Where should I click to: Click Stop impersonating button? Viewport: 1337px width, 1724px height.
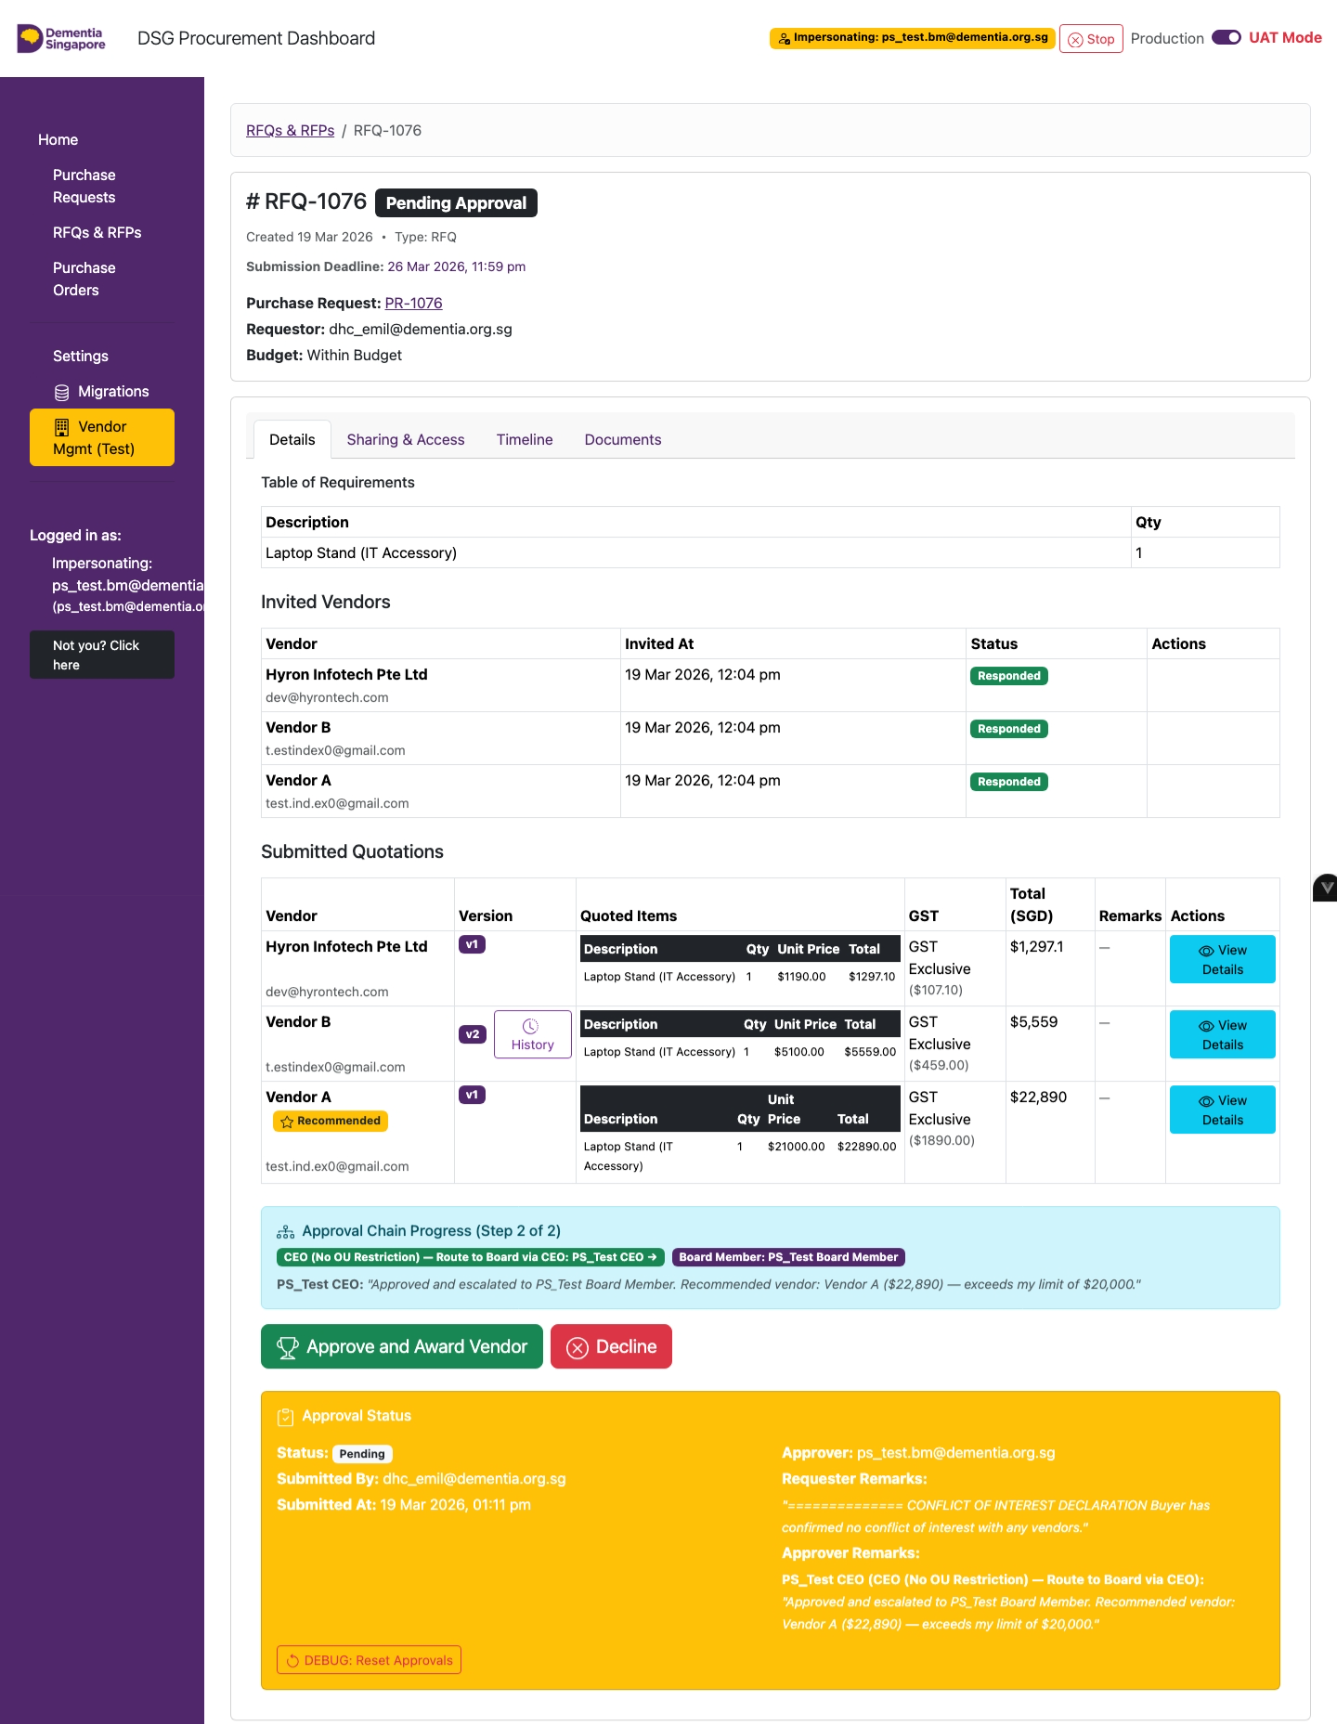pyautogui.click(x=1091, y=39)
